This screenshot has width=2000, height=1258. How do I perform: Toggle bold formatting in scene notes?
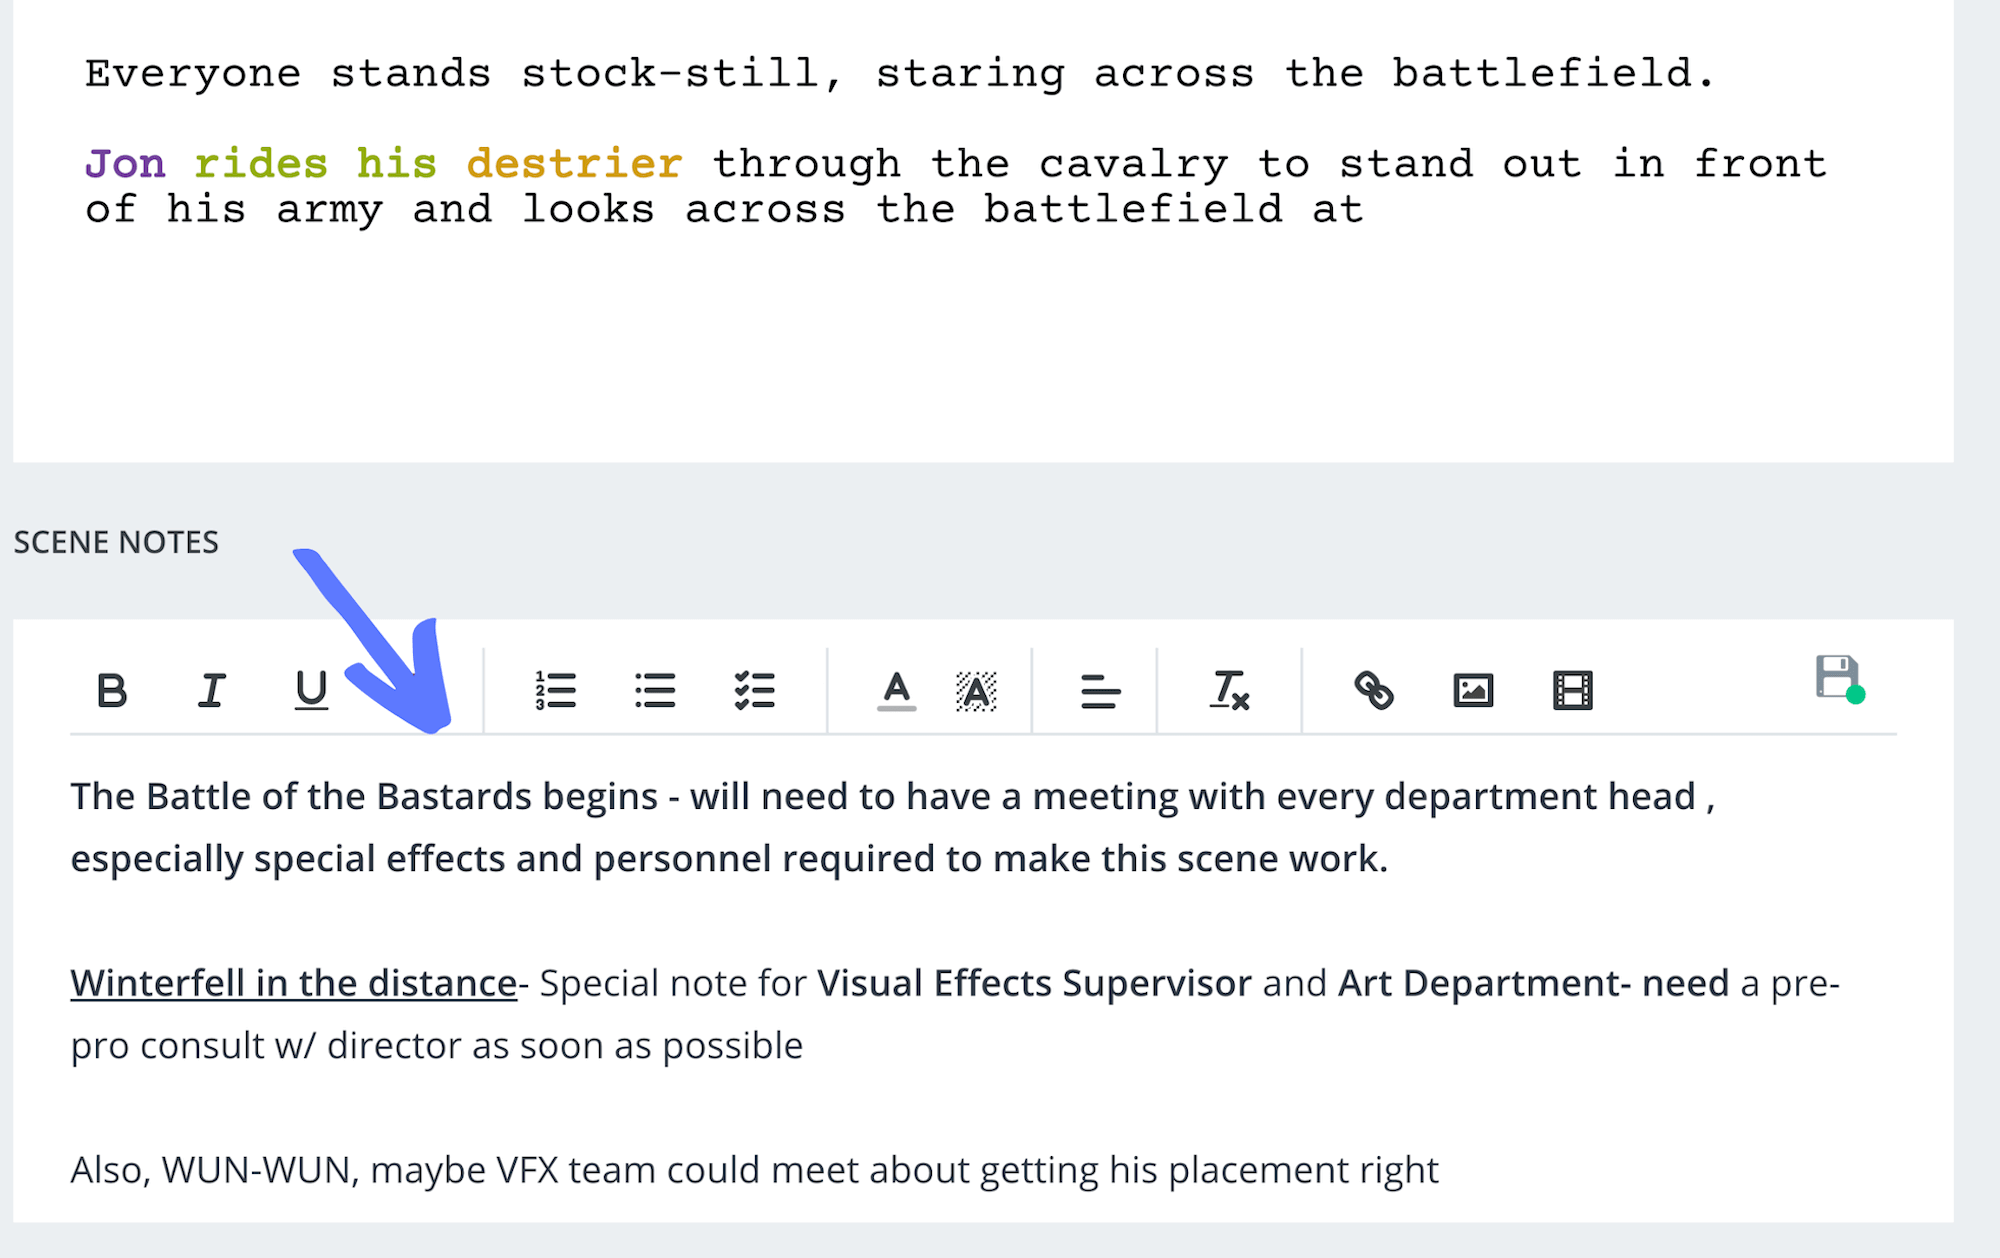click(112, 690)
